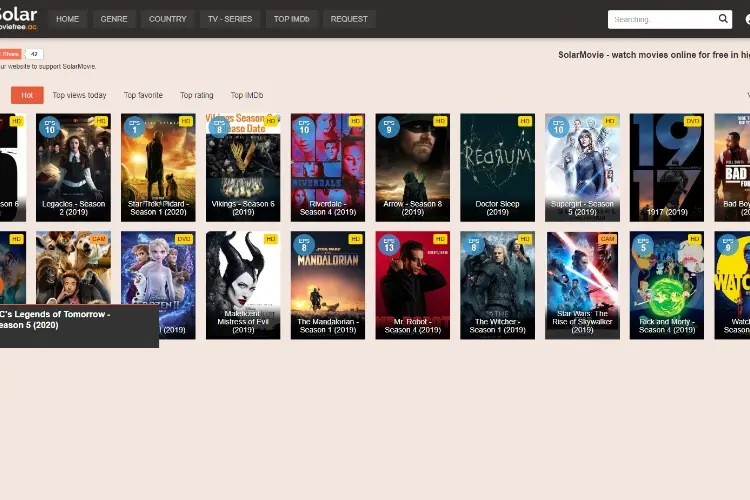
Task: Open Supergirl Season 5 poster
Action: click(582, 167)
